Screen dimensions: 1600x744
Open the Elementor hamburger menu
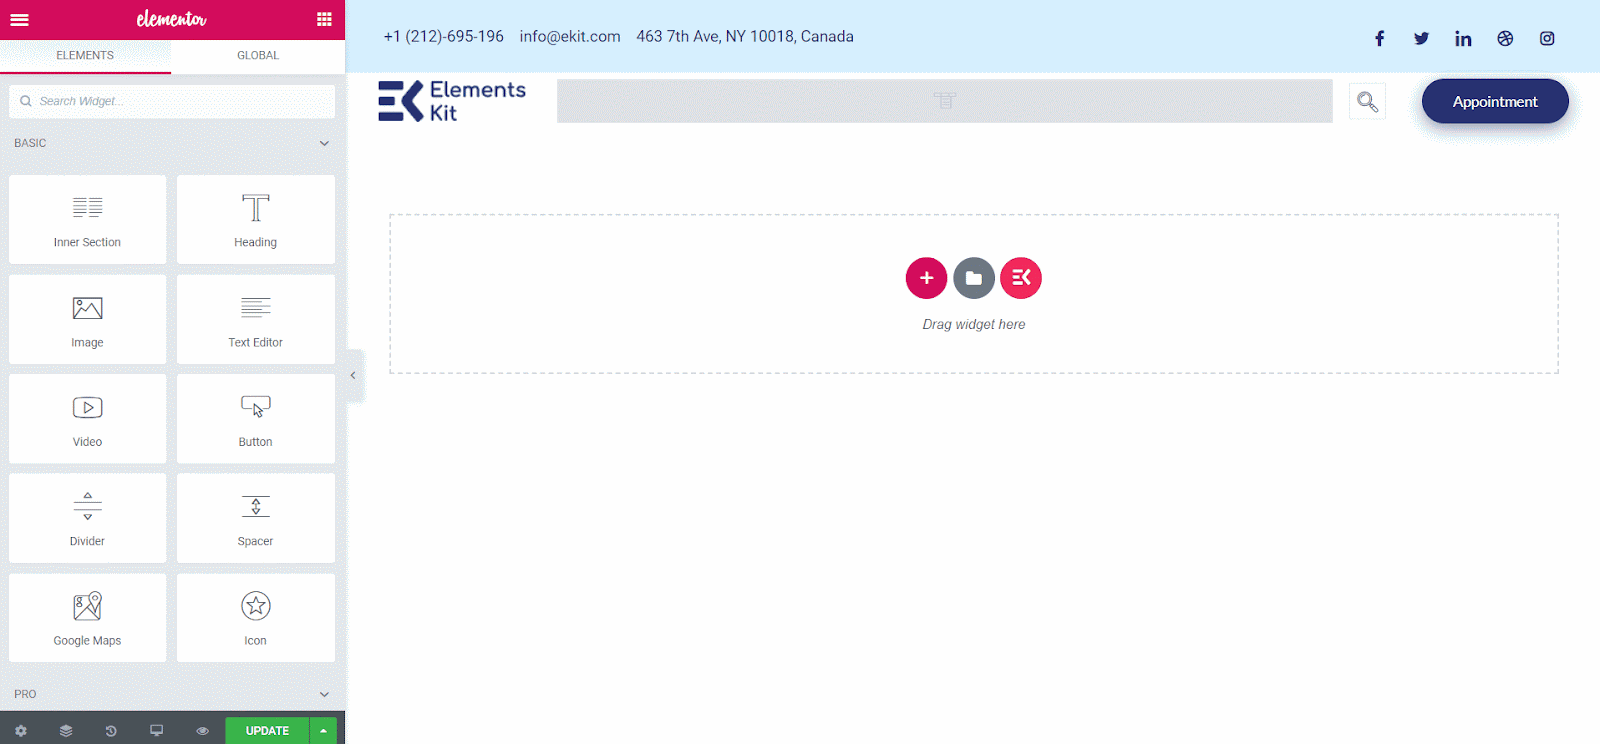[19, 19]
